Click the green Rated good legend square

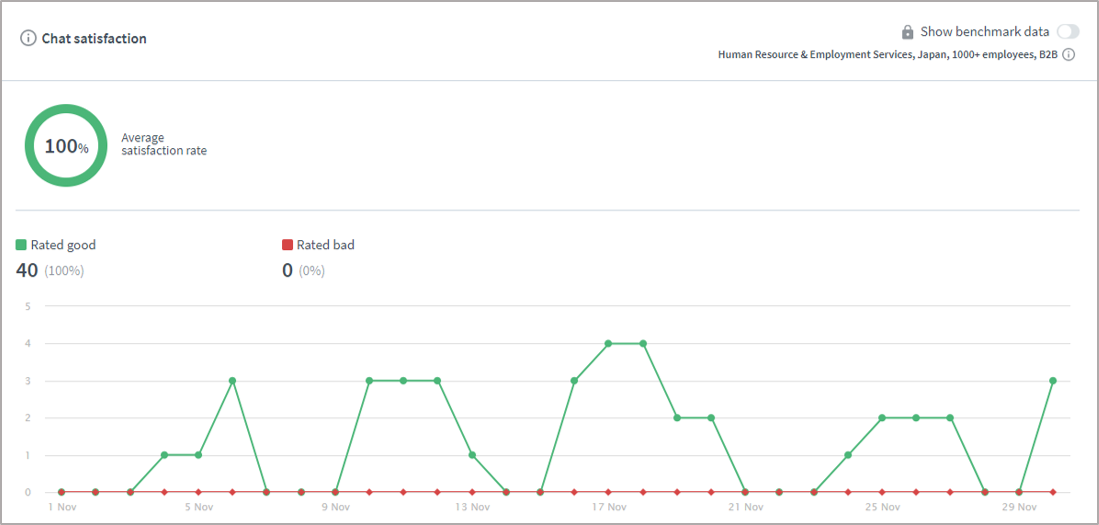point(21,245)
